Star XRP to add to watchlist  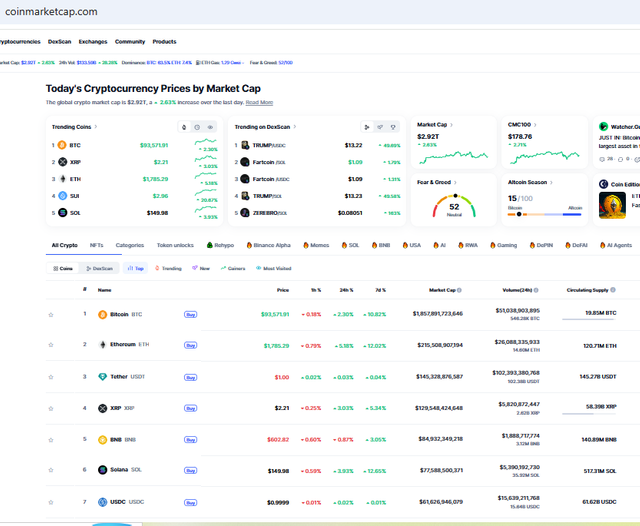click(x=51, y=408)
